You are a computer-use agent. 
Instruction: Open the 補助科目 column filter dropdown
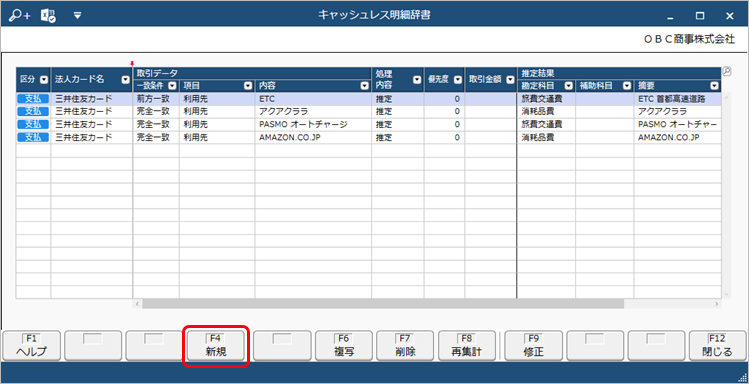tap(627, 86)
